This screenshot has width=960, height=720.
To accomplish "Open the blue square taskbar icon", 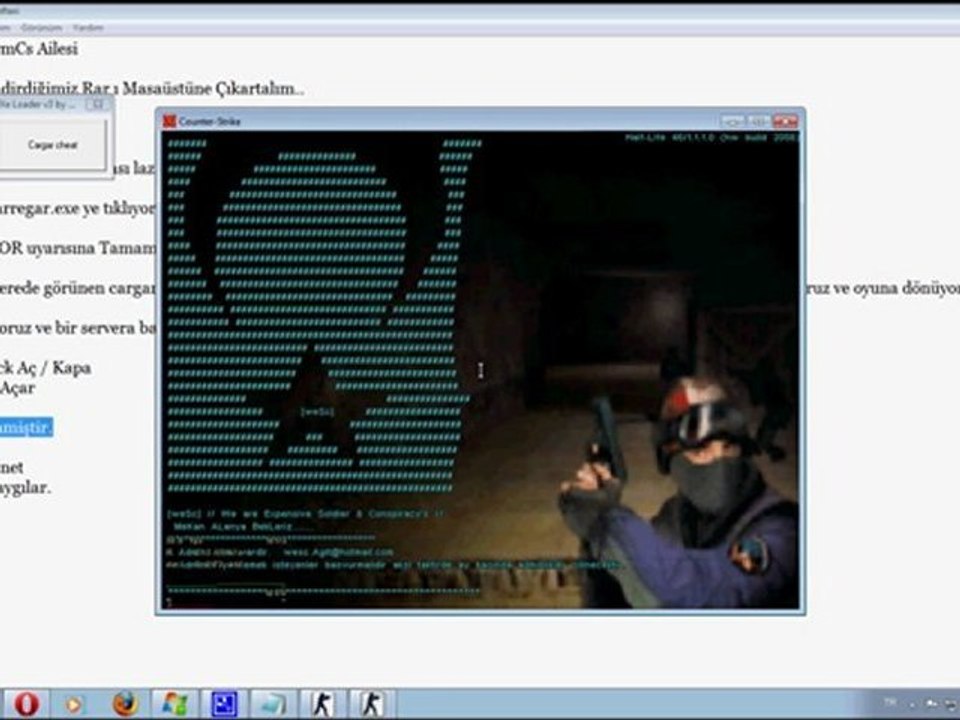I will coord(224,704).
